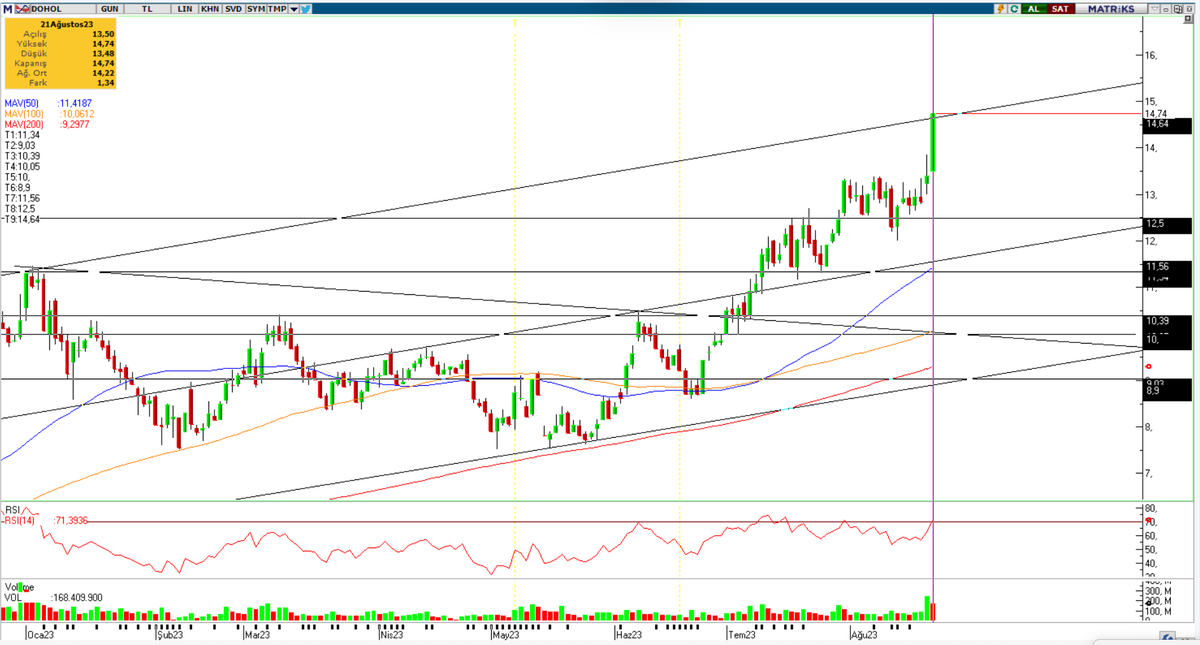This screenshot has width=1200, height=645.
Task: Toggle the KHN button
Action: 210,9
